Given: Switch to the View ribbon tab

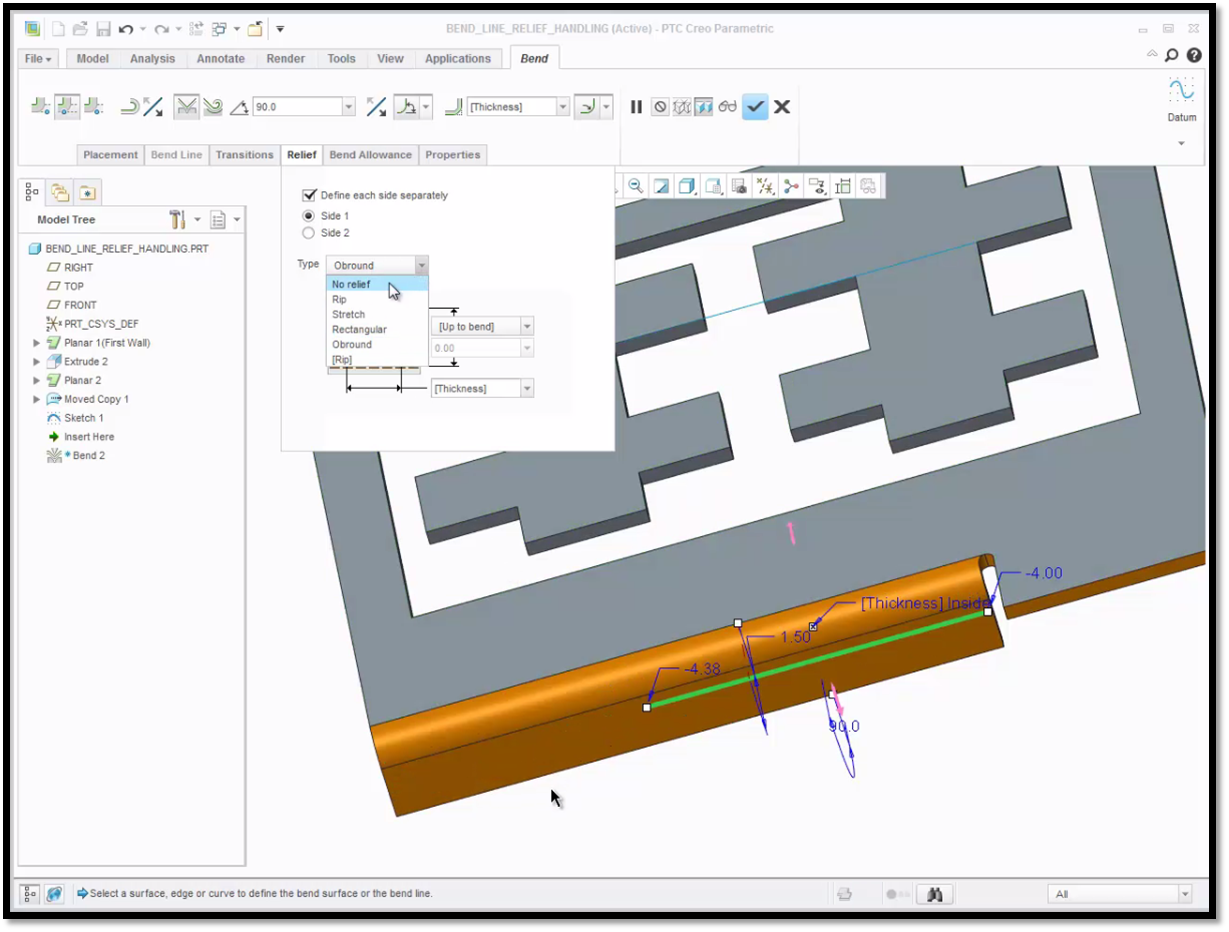Looking at the screenshot, I should coord(390,59).
